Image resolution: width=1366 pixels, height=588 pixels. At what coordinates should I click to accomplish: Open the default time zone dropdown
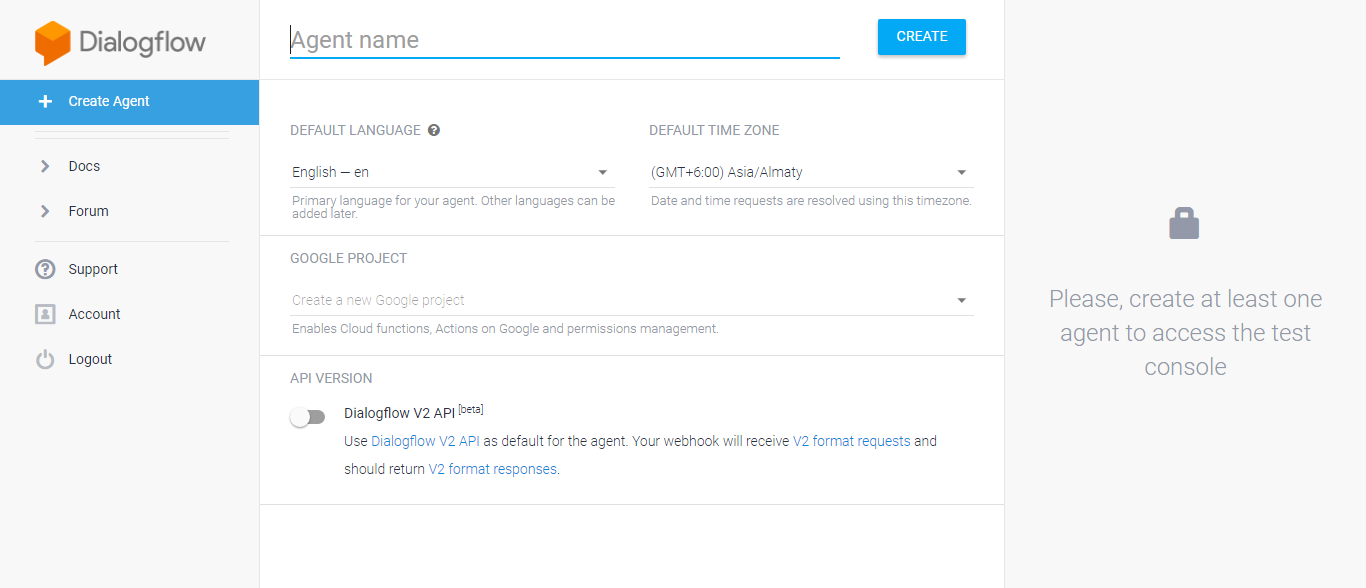click(x=811, y=172)
